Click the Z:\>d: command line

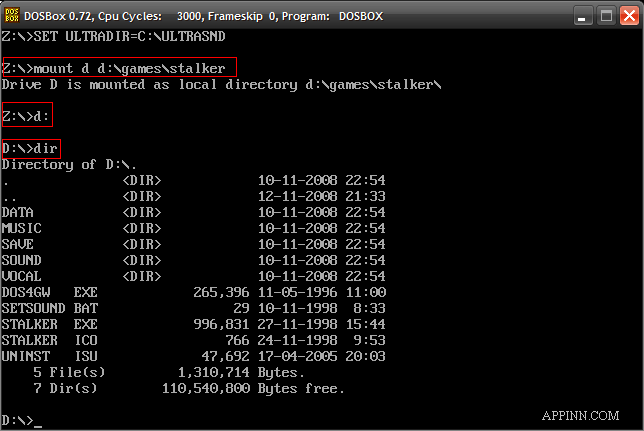pyautogui.click(x=25, y=116)
